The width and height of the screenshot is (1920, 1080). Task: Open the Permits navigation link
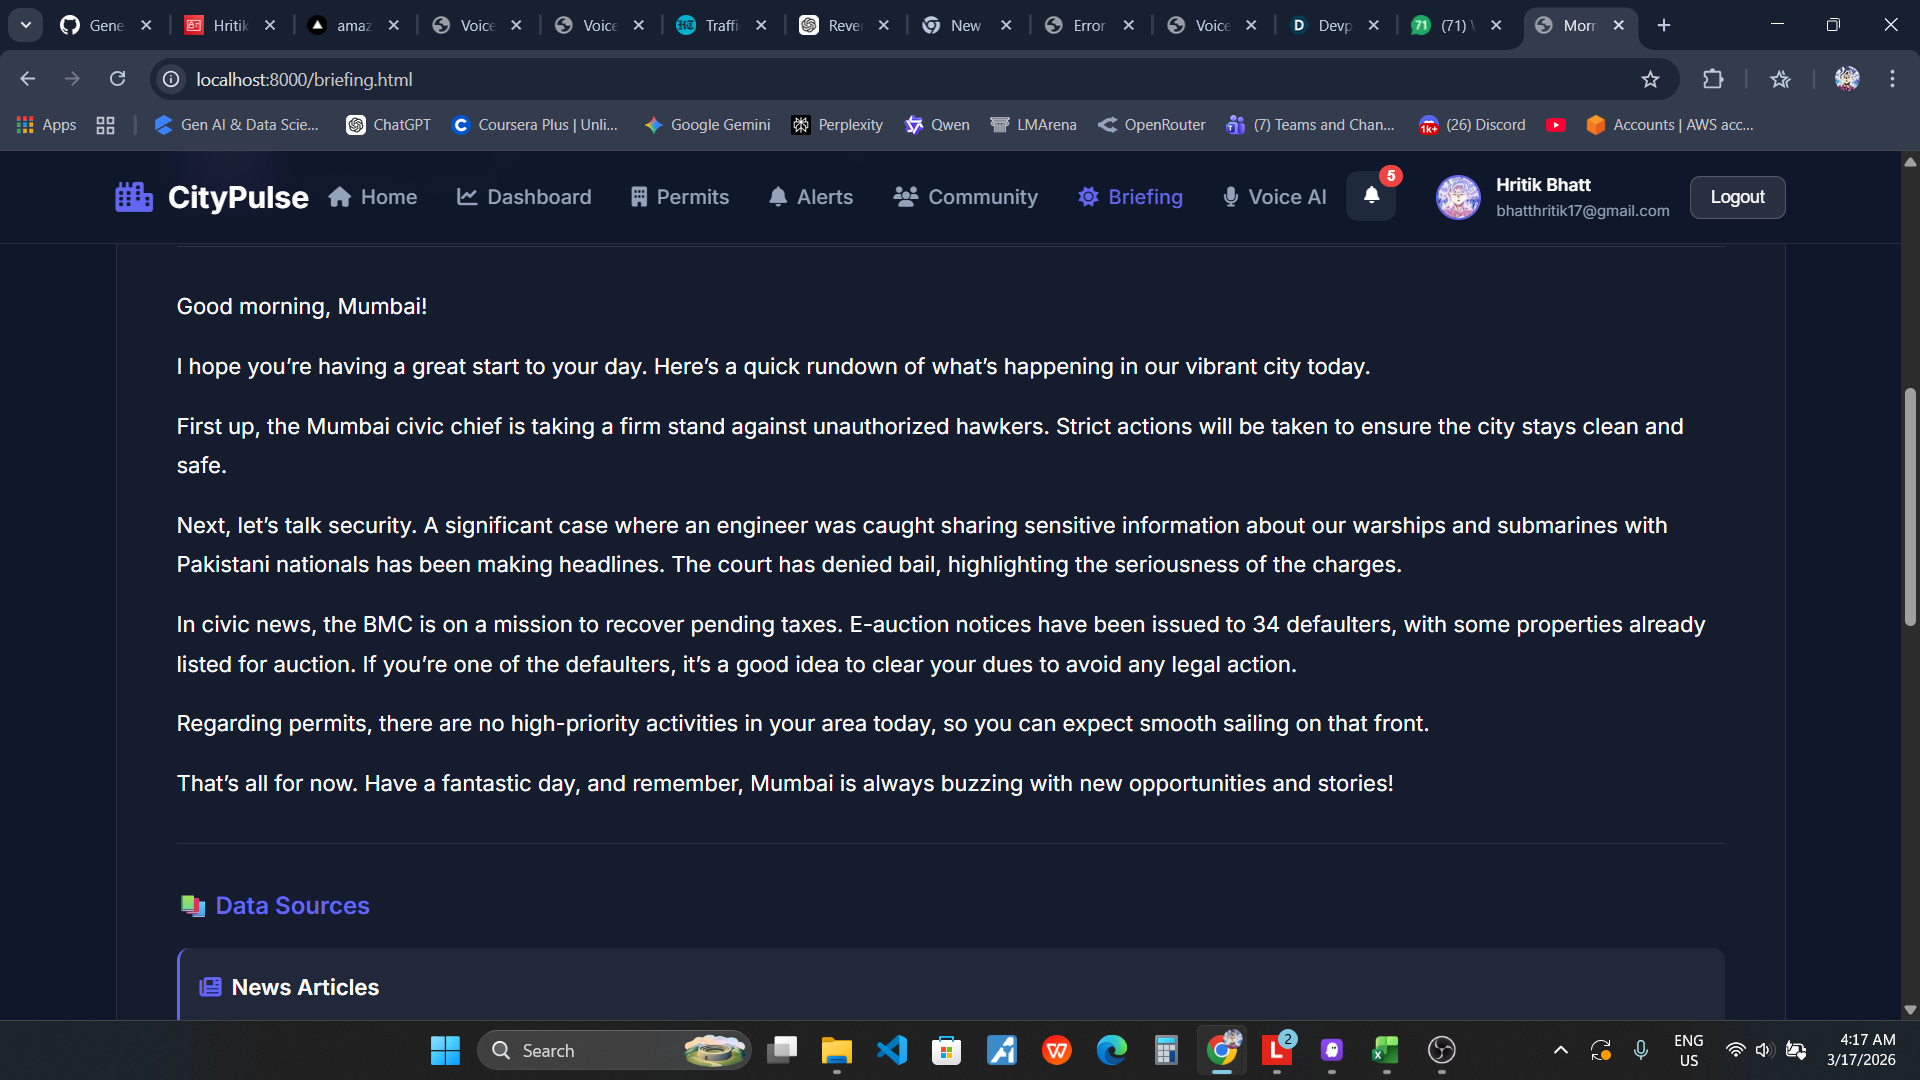[680, 197]
